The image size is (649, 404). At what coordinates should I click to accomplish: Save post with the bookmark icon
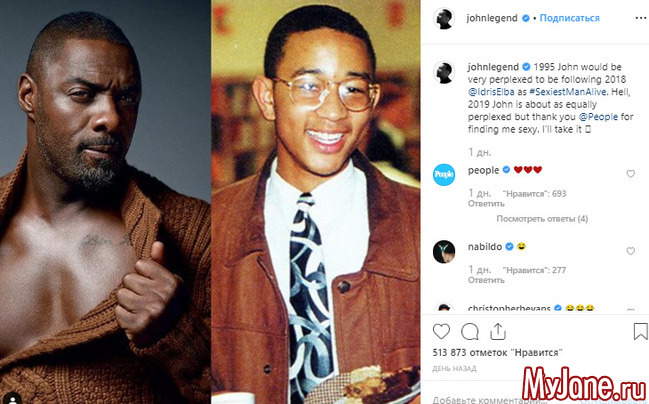click(640, 331)
